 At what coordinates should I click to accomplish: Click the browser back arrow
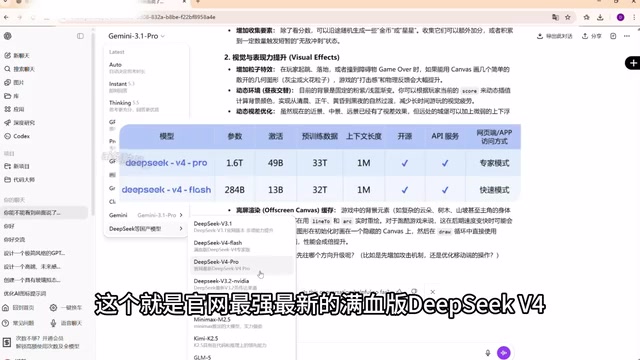click(6, 17)
